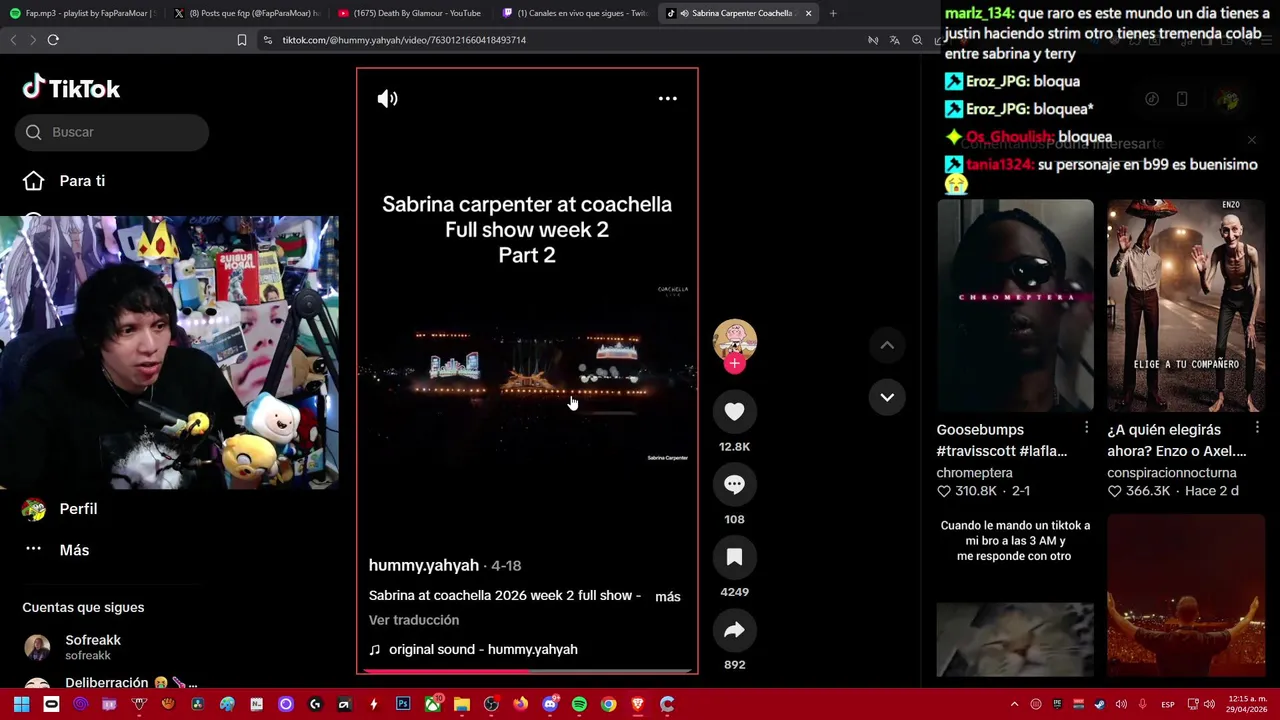This screenshot has height=720, width=1280.
Task: Go forward in browser history
Action: (32, 40)
